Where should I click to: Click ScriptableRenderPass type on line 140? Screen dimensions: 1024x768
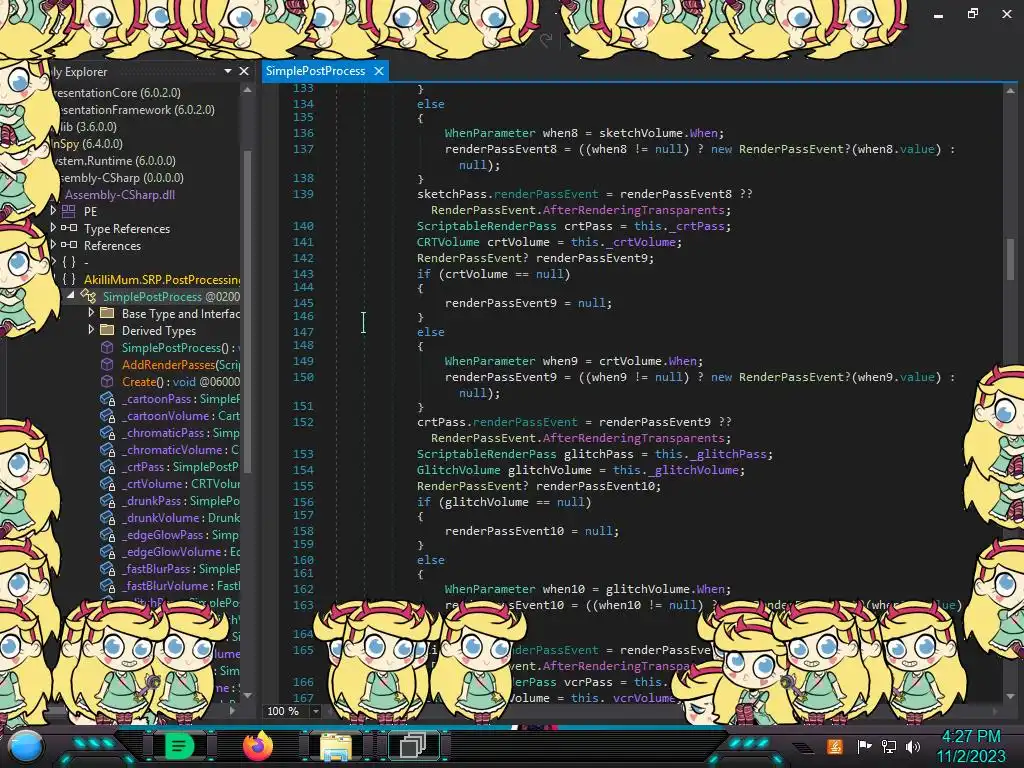click(487, 226)
